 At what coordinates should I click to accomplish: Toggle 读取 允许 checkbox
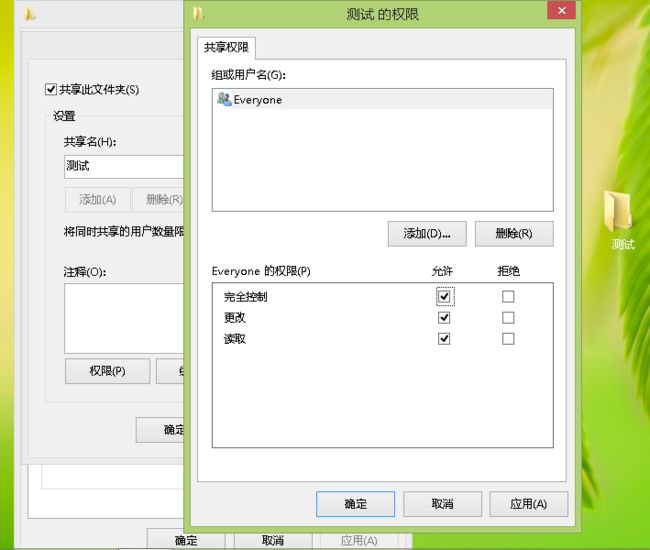pos(444,339)
